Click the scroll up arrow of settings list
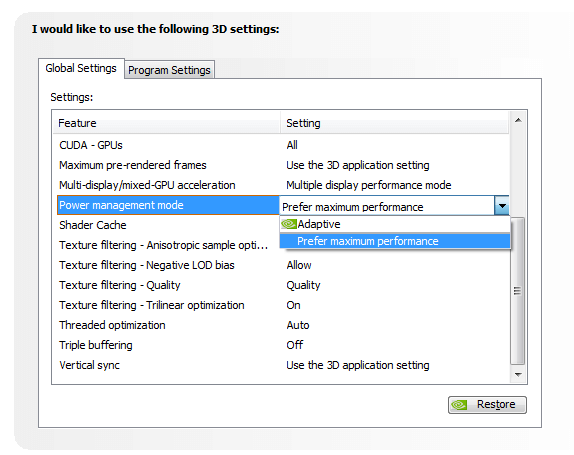 pos(518,120)
